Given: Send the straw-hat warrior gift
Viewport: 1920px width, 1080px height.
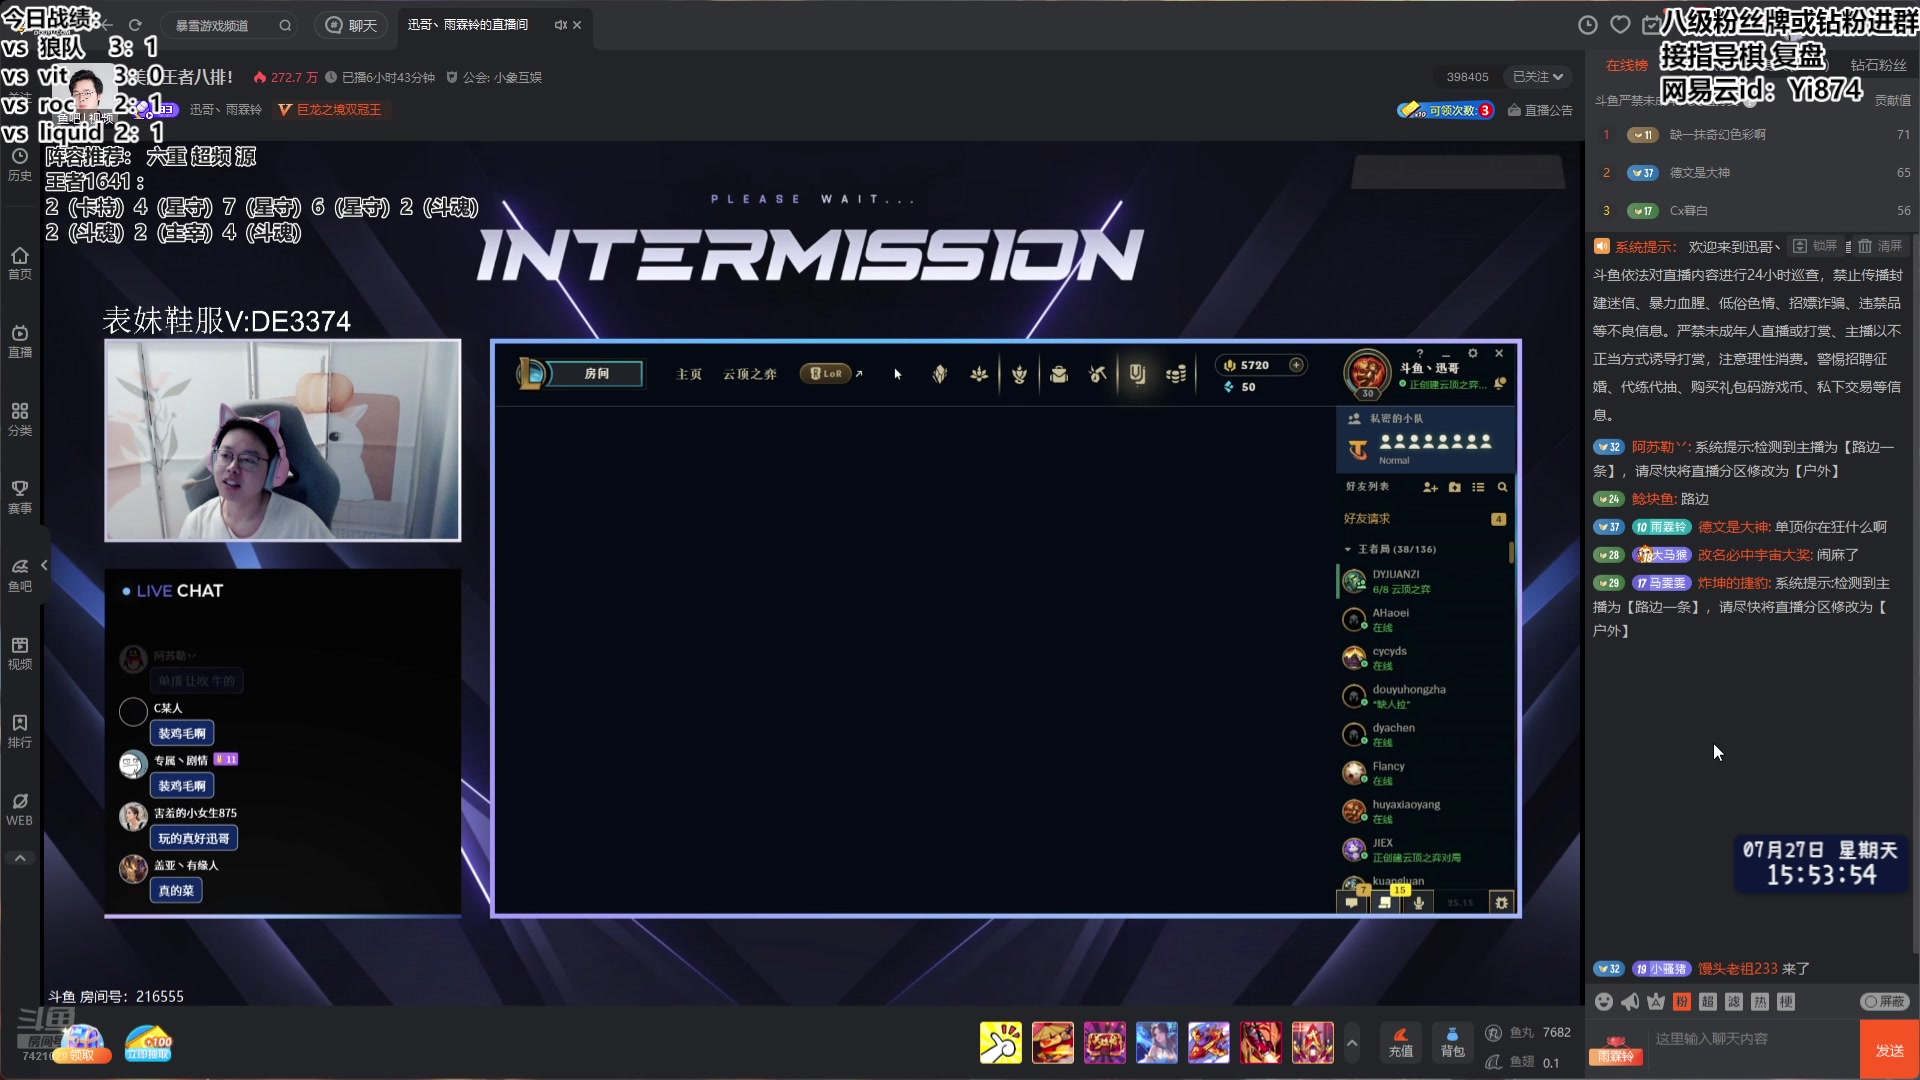Looking at the screenshot, I should tap(1053, 1043).
